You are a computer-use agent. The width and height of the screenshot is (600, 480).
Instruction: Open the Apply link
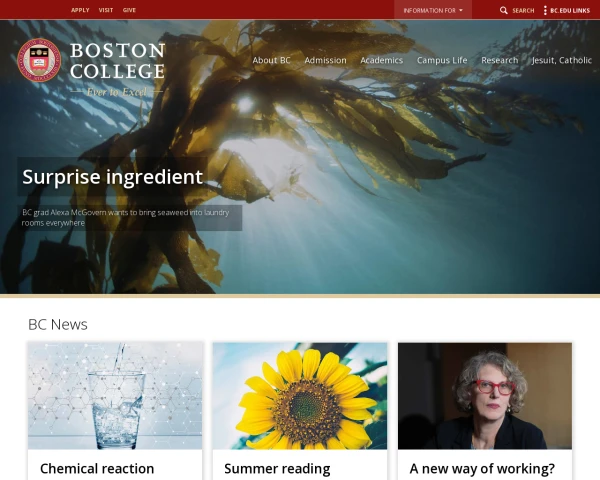click(80, 10)
